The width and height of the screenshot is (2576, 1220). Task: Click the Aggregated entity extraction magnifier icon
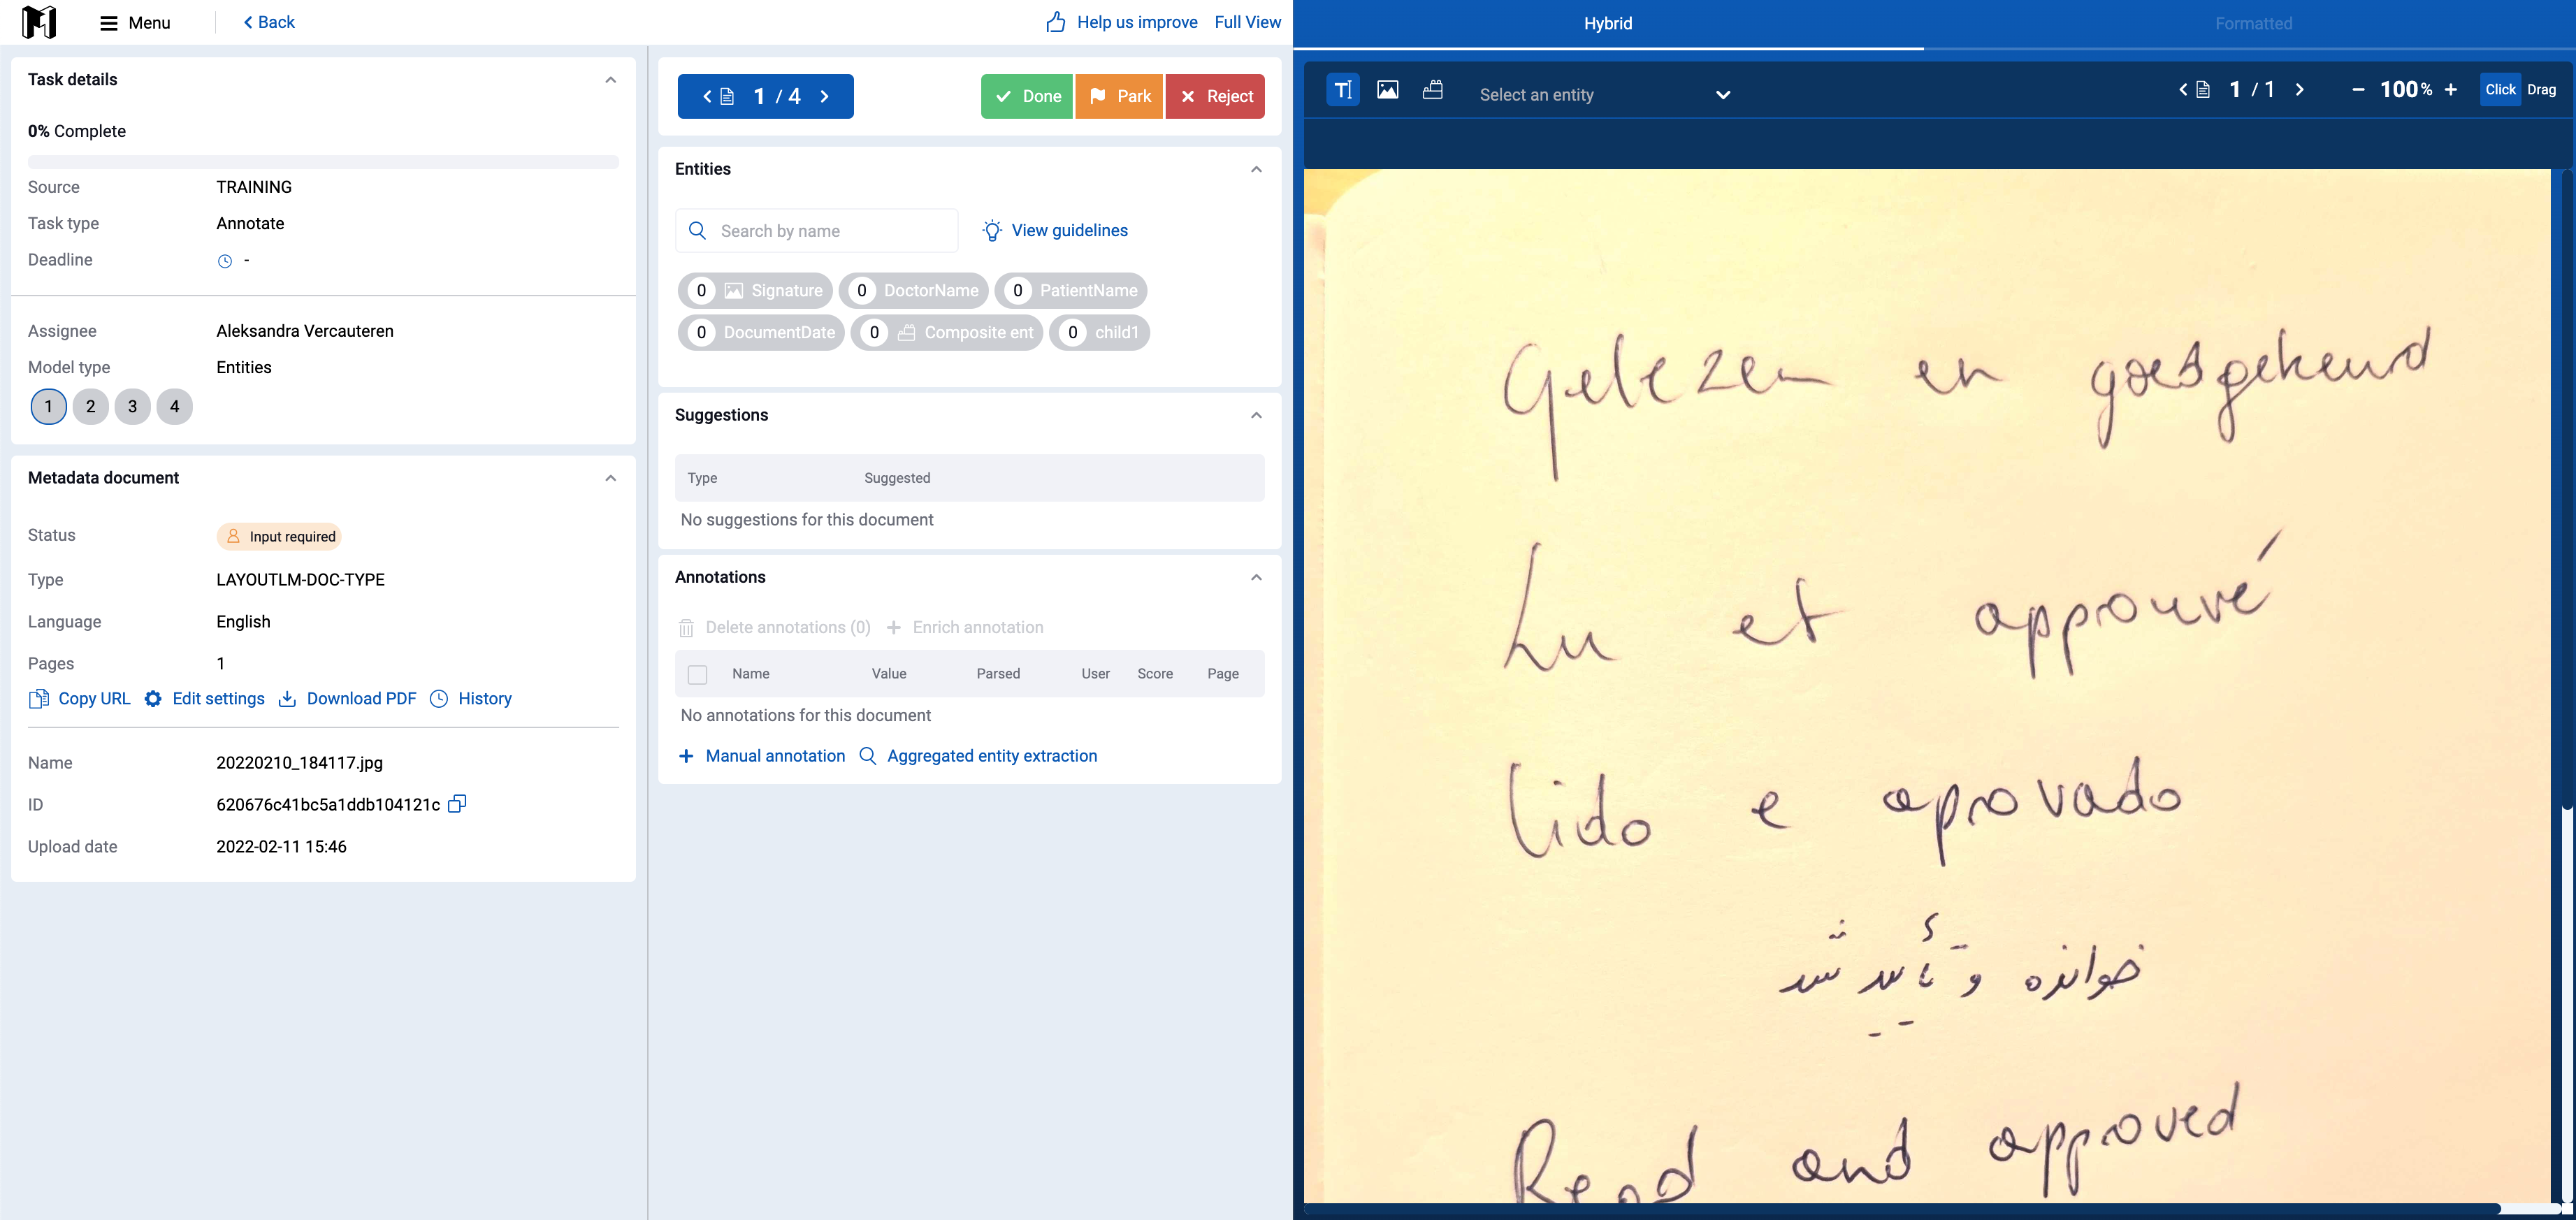coord(868,756)
